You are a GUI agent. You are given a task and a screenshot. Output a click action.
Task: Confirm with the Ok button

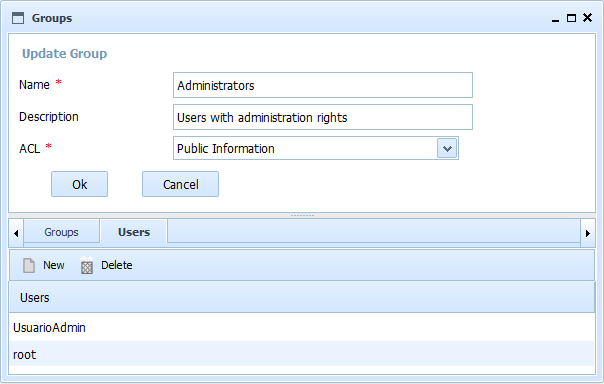click(79, 184)
